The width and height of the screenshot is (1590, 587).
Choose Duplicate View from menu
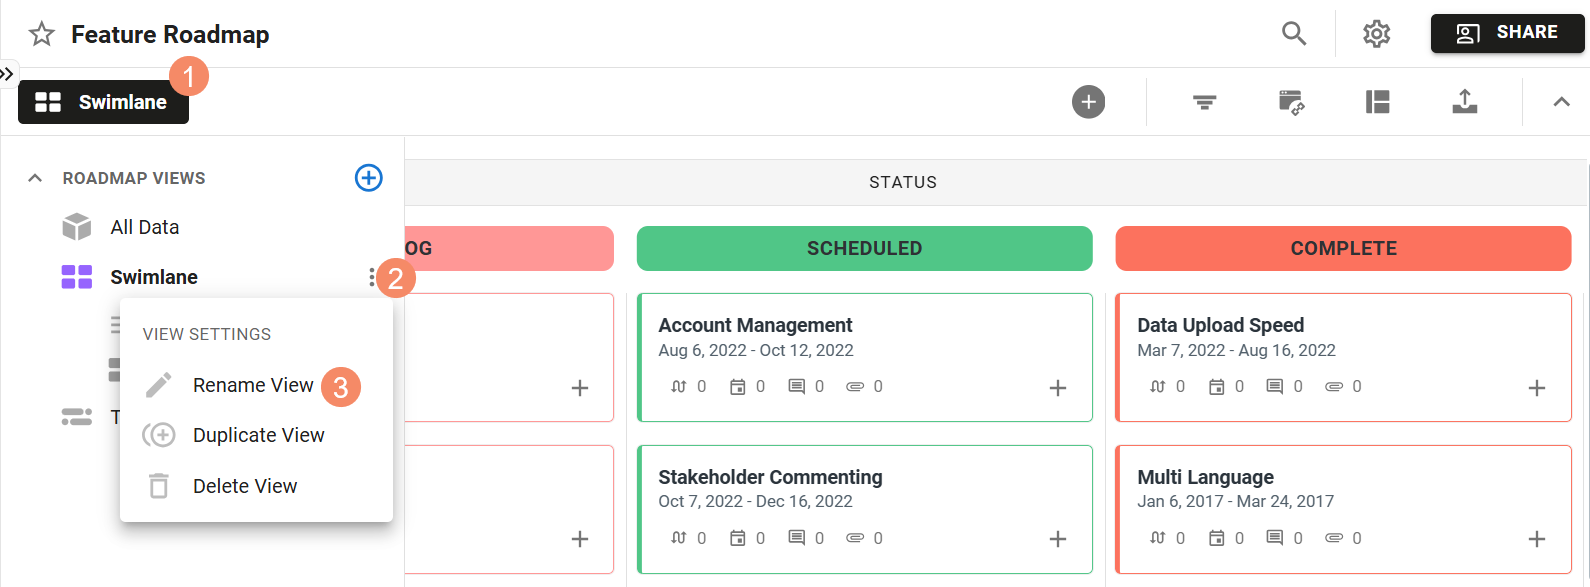258,435
